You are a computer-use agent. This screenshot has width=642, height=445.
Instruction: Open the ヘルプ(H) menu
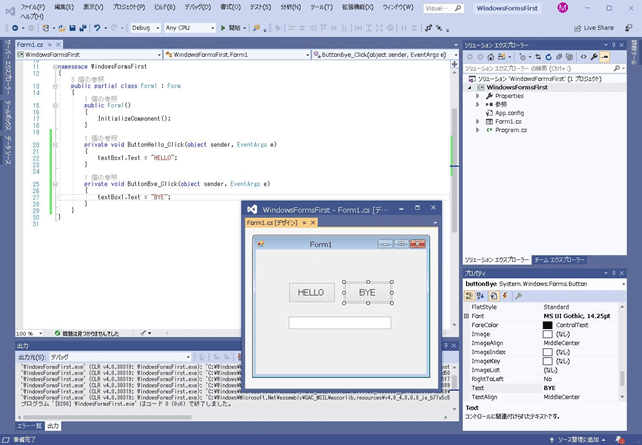pos(32,16)
